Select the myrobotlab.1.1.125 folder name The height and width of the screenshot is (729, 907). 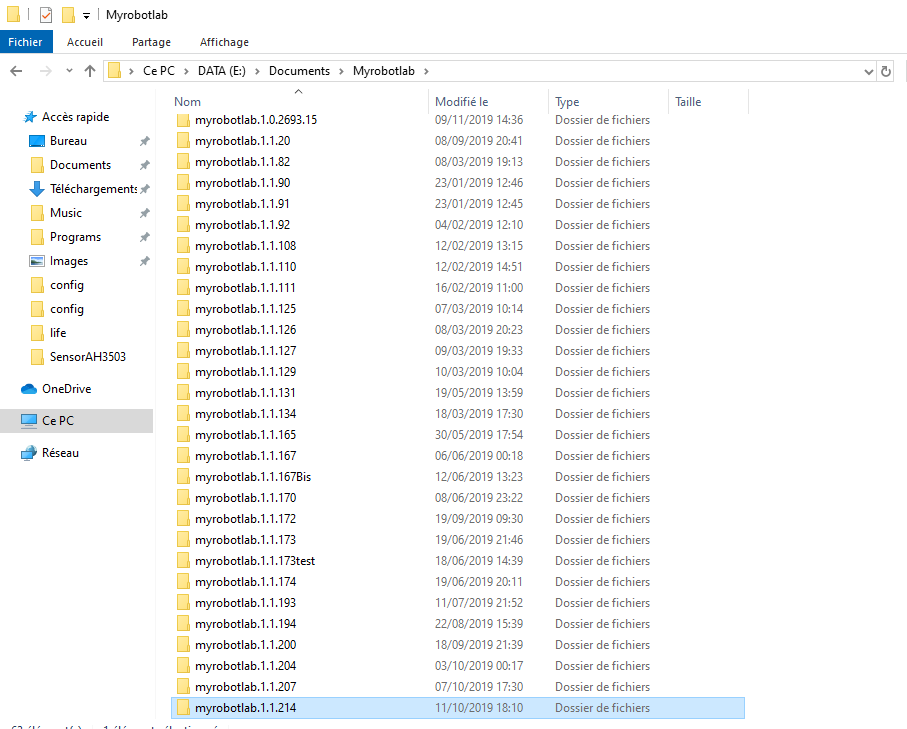245,309
